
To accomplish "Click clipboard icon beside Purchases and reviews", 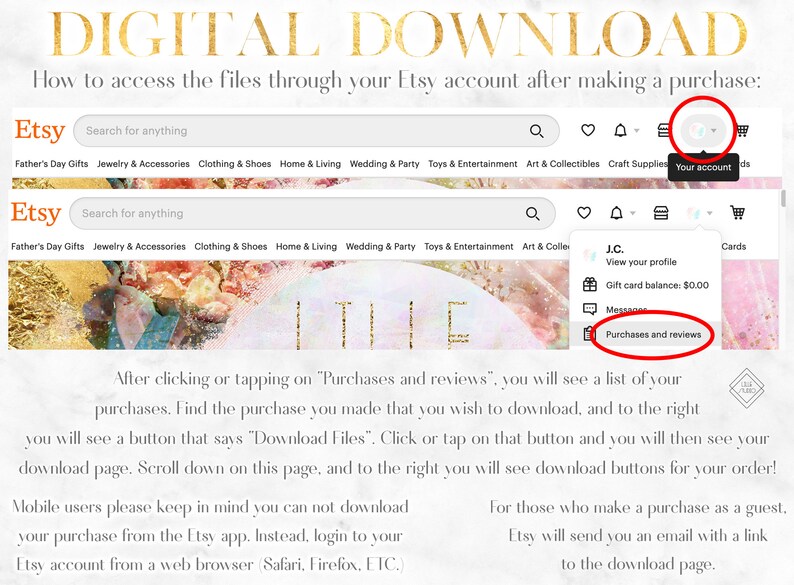I will [587, 334].
